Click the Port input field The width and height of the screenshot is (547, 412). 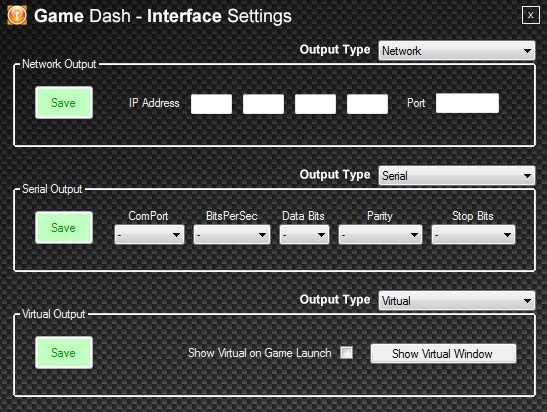click(467, 103)
